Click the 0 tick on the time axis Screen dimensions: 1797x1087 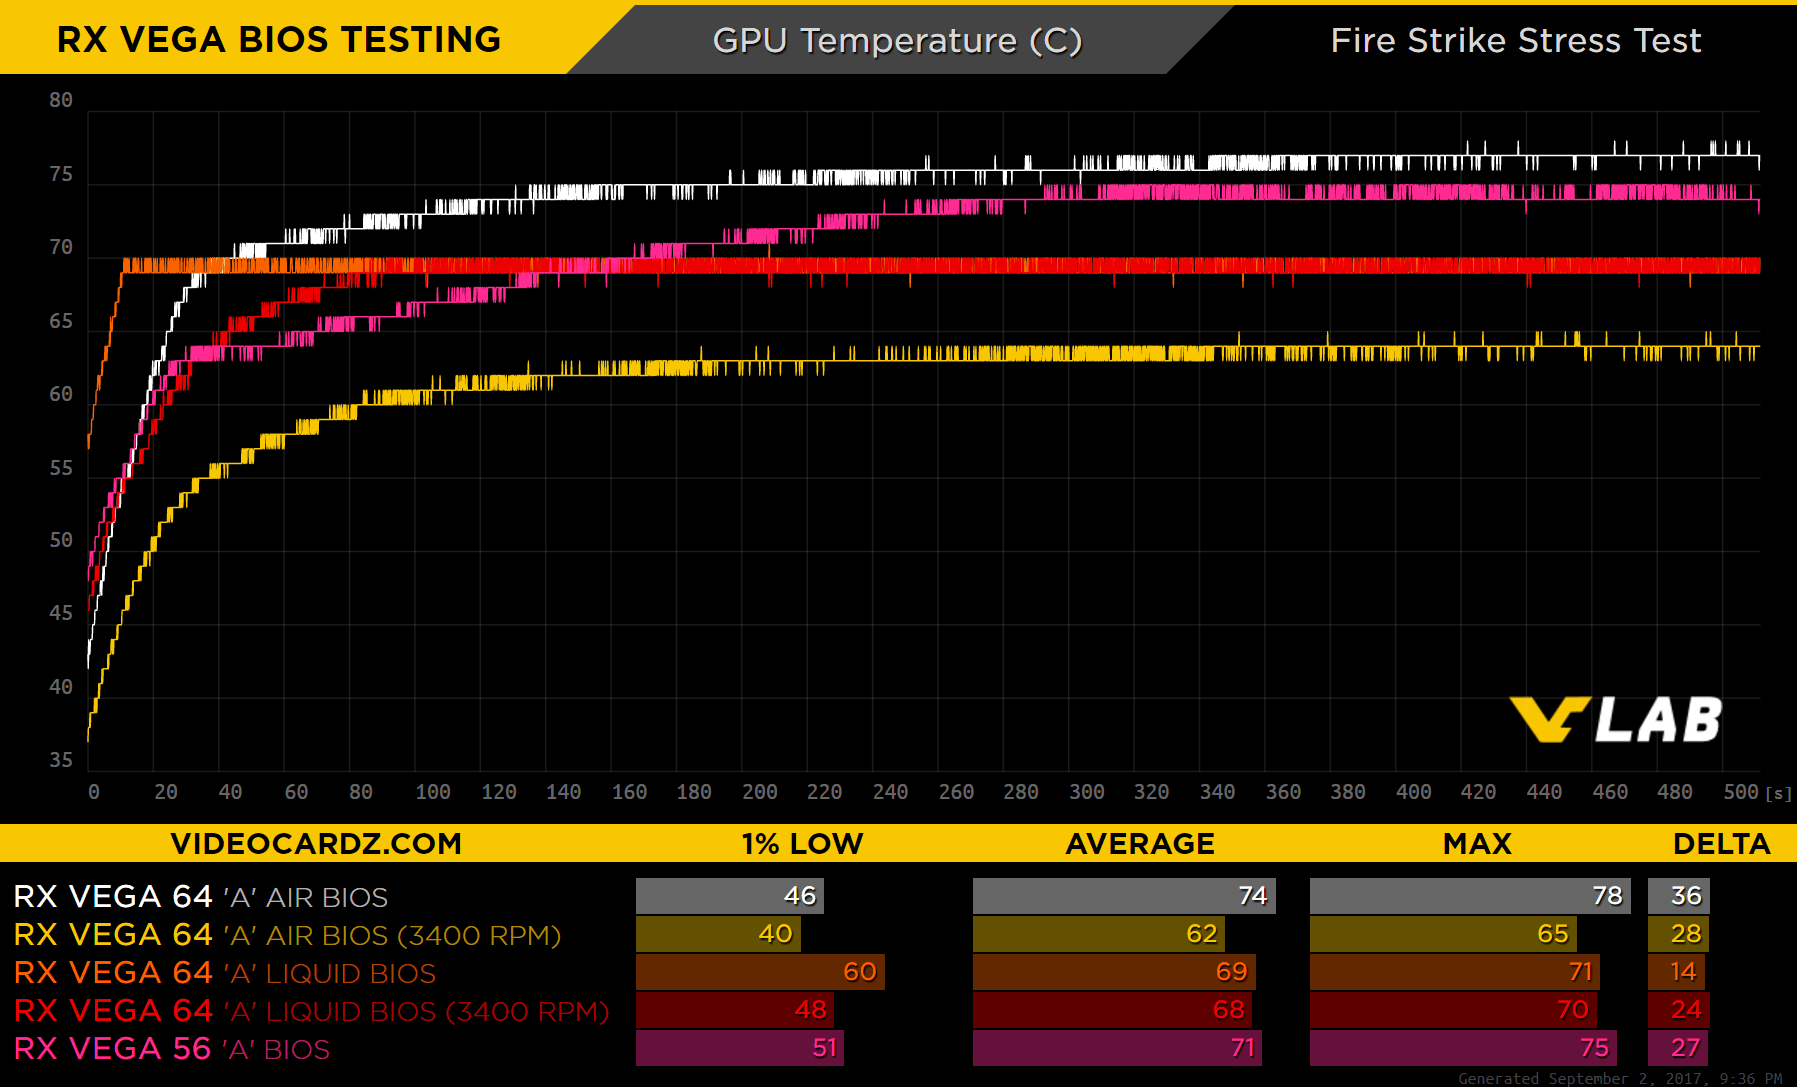(x=94, y=792)
